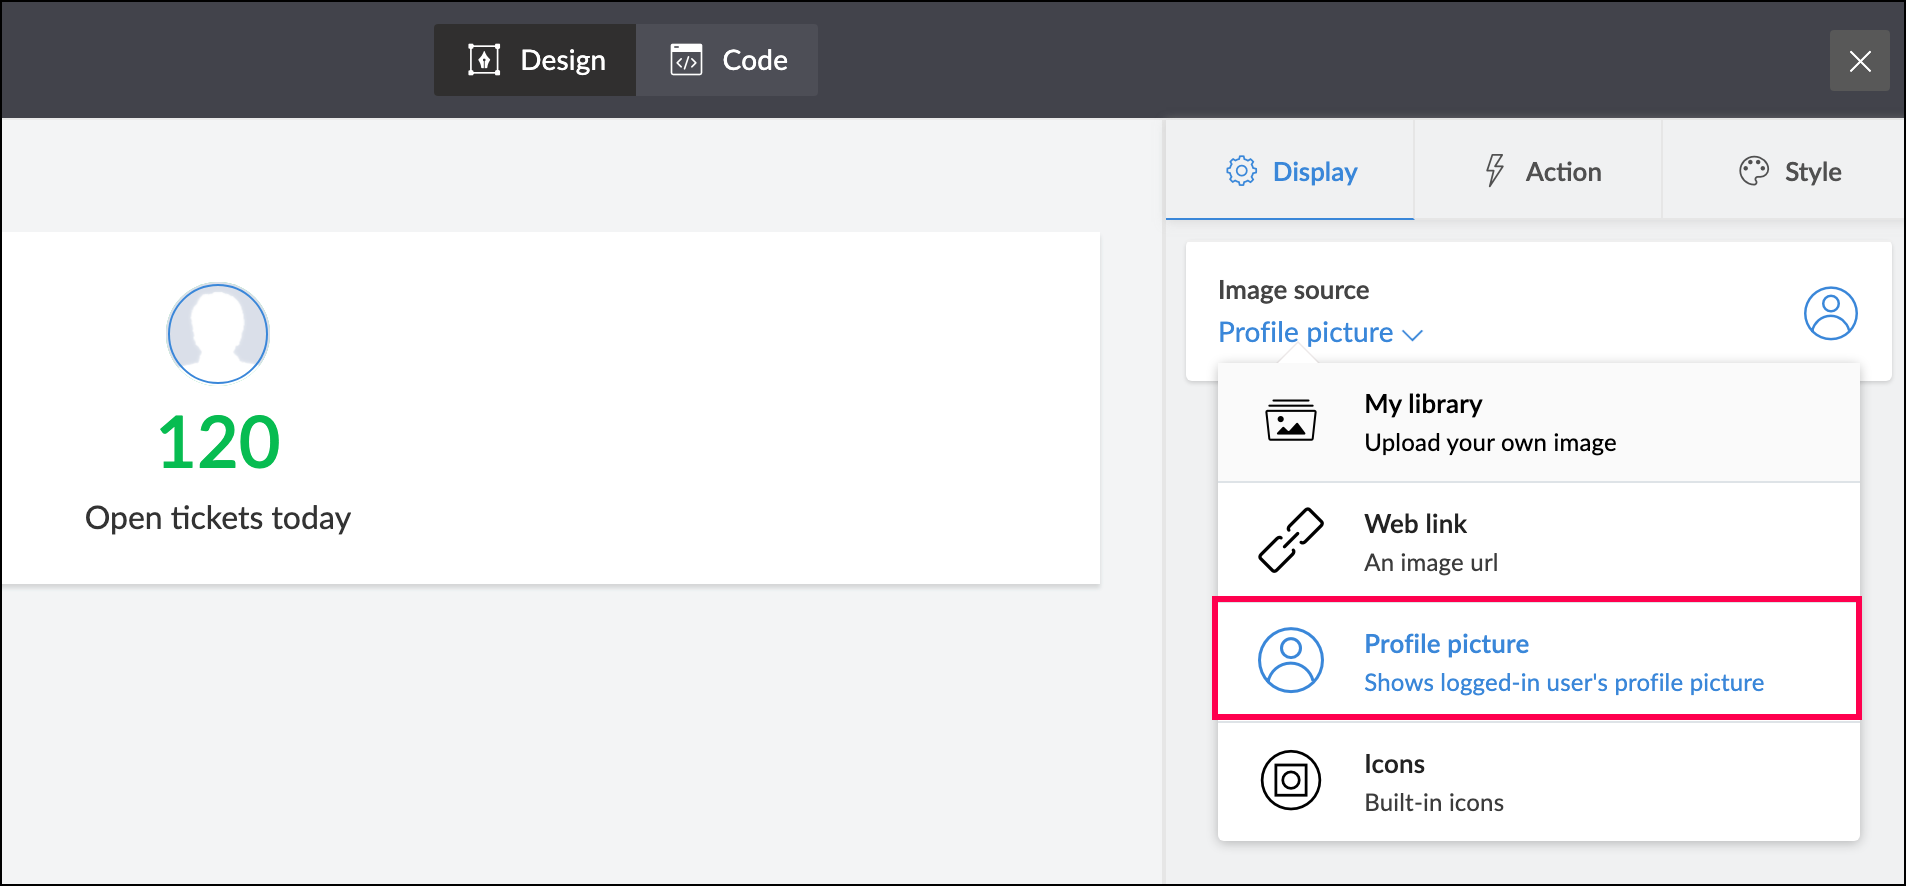This screenshot has height=886, width=1906.
Task: Click the Style palette icon
Action: point(1753,171)
